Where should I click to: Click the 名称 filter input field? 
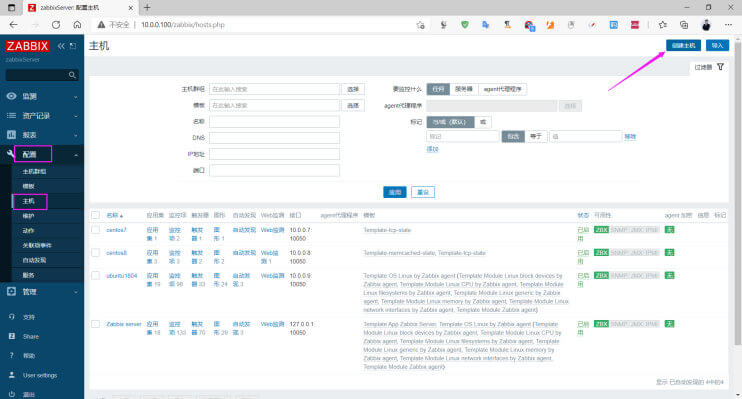click(x=274, y=122)
